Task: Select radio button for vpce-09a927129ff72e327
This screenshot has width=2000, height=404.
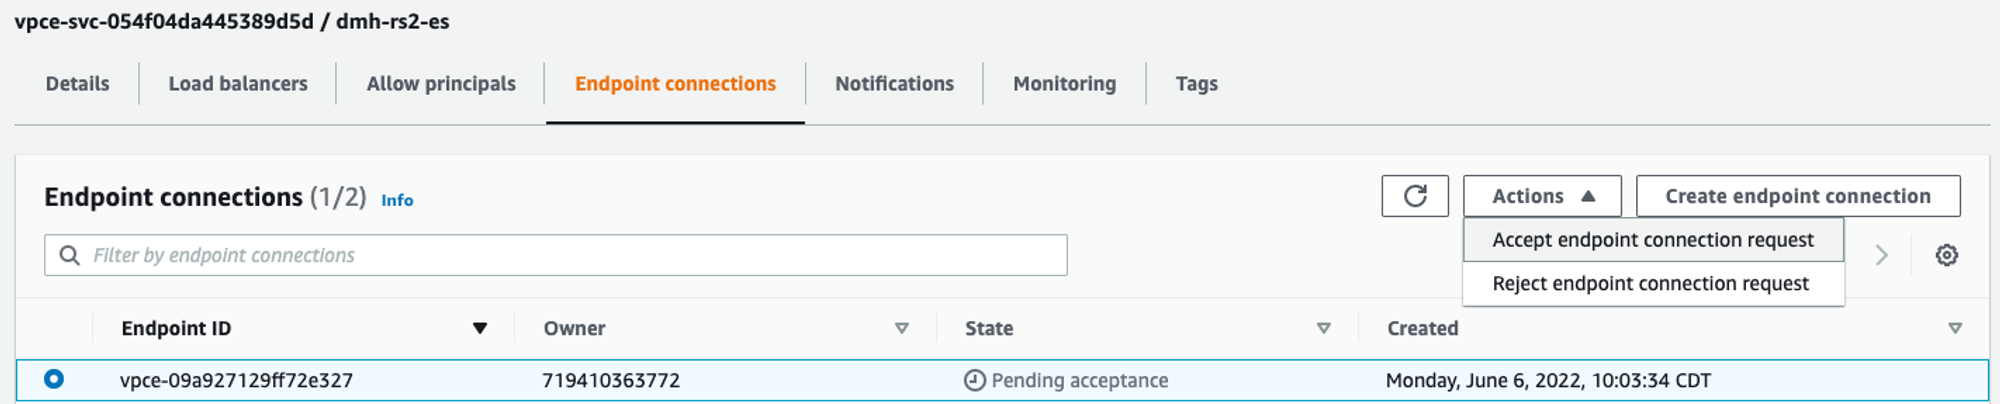Action: (54, 379)
